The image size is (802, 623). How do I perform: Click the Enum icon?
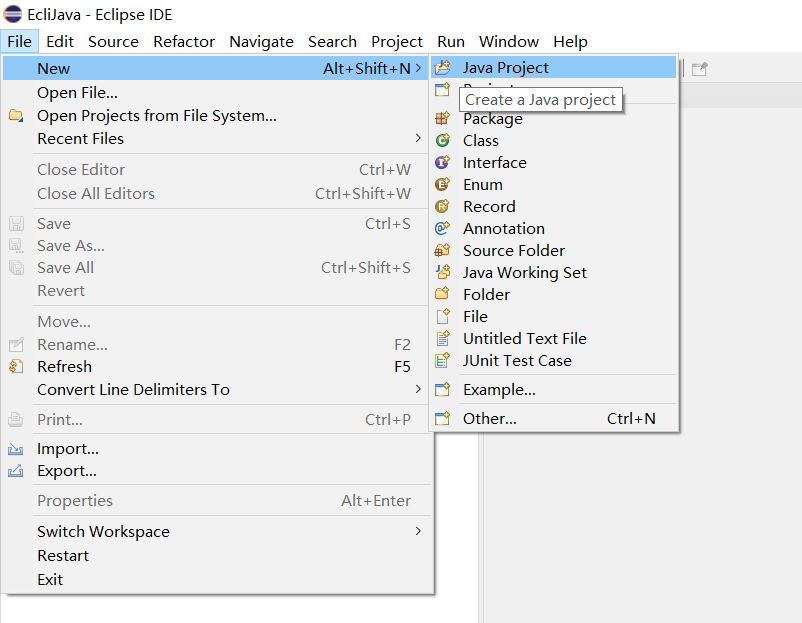(442, 184)
